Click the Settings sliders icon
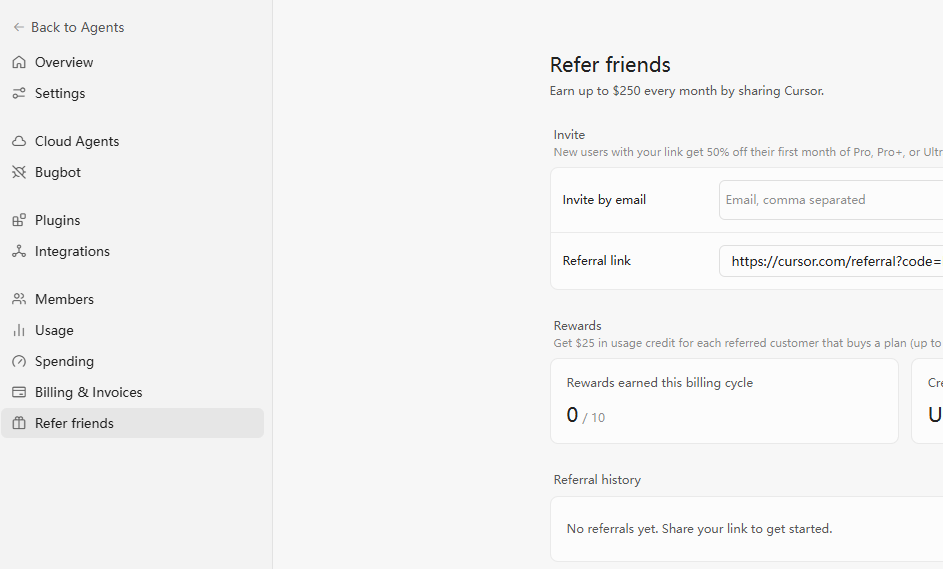This screenshot has width=943, height=569. tap(19, 93)
